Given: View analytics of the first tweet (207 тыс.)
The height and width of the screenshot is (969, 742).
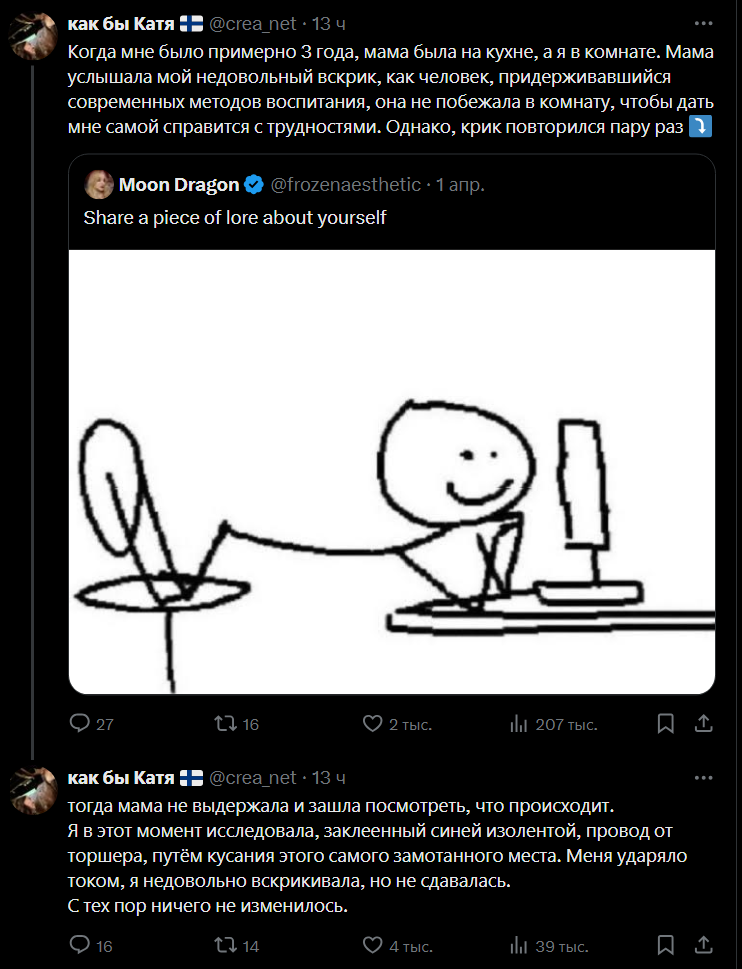Looking at the screenshot, I should pos(519,724).
